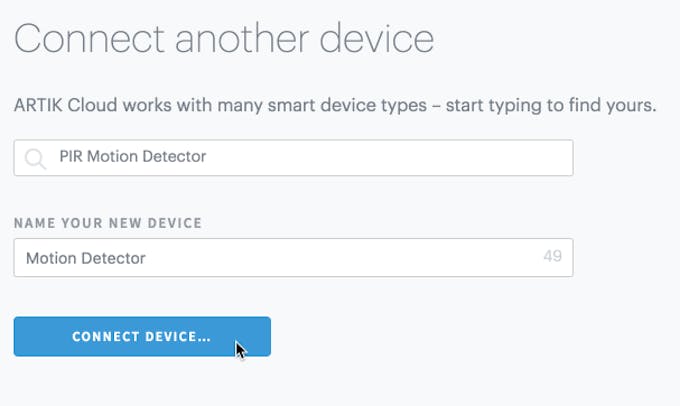Click the word PIR in the search field
This screenshot has height=406, width=680.
pyautogui.click(x=71, y=156)
